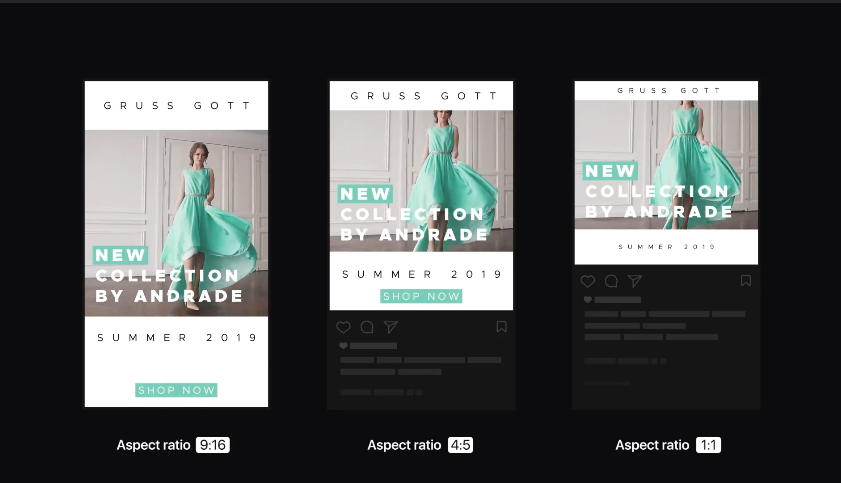Click bookmark icon under 1:1 ad
Screen dimensions: 841x483
tap(746, 280)
